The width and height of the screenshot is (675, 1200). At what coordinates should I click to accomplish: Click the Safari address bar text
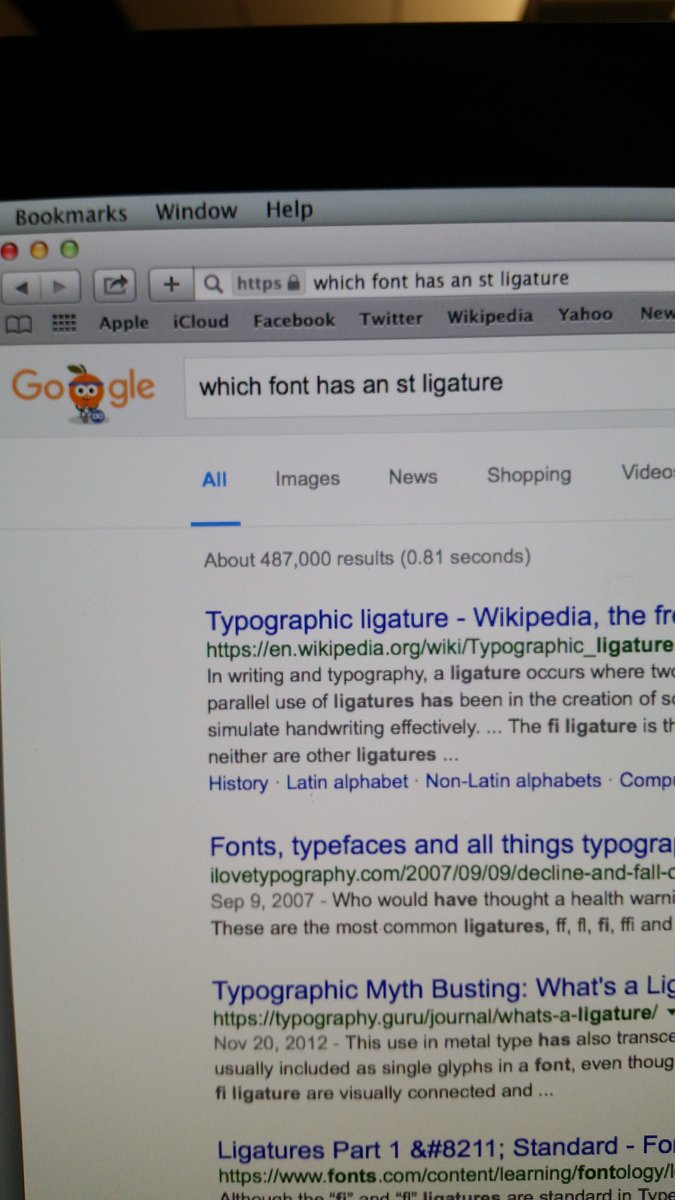pos(441,281)
